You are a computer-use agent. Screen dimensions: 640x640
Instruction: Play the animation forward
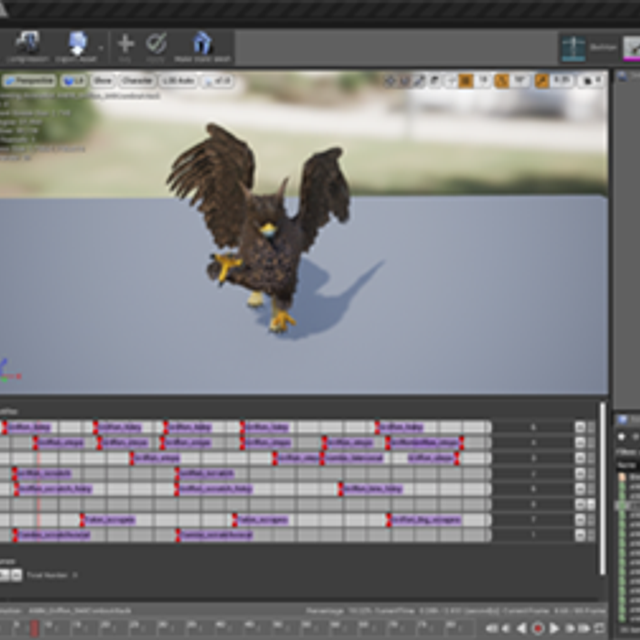(554, 628)
